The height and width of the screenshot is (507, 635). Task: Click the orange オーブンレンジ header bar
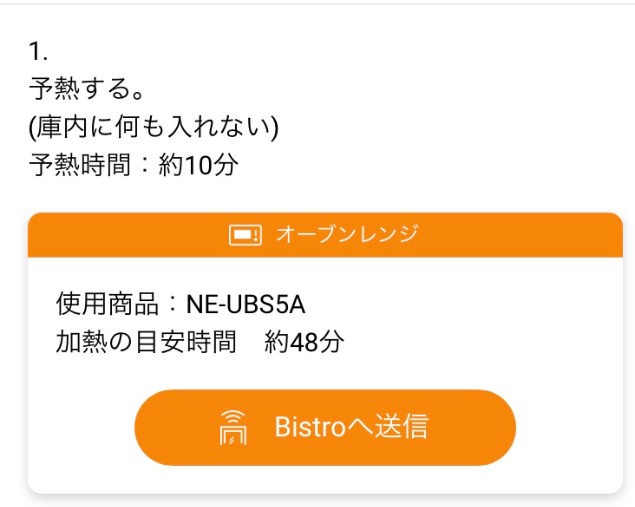click(x=325, y=235)
